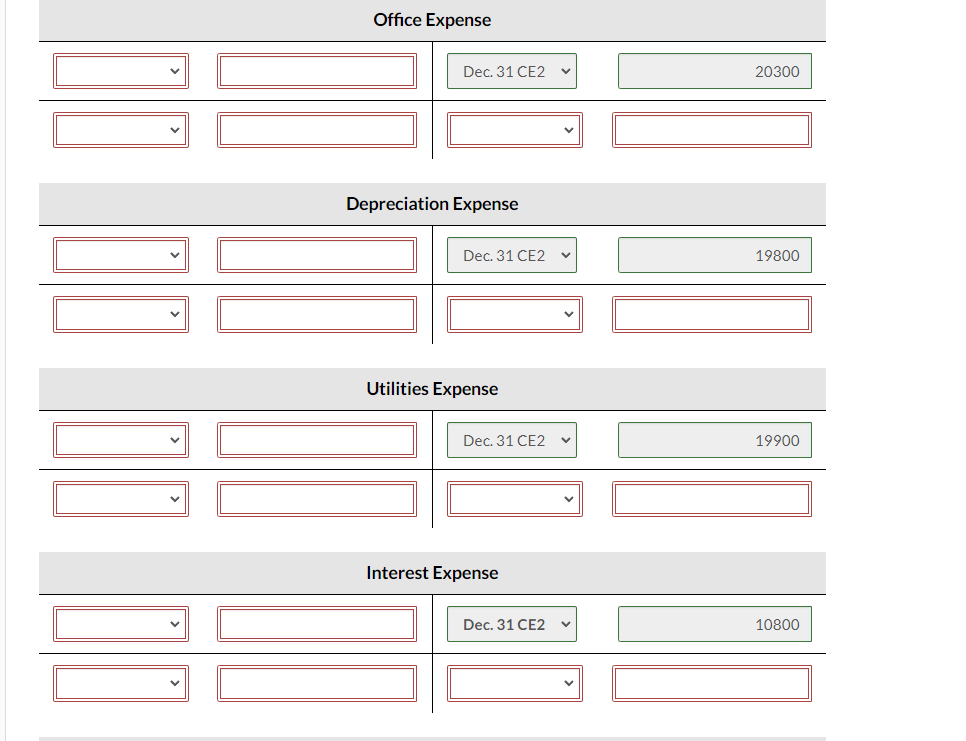Expand the empty credit-side date dropdown in Utilities Expense
Screen dimensions: 966x741
coord(514,498)
